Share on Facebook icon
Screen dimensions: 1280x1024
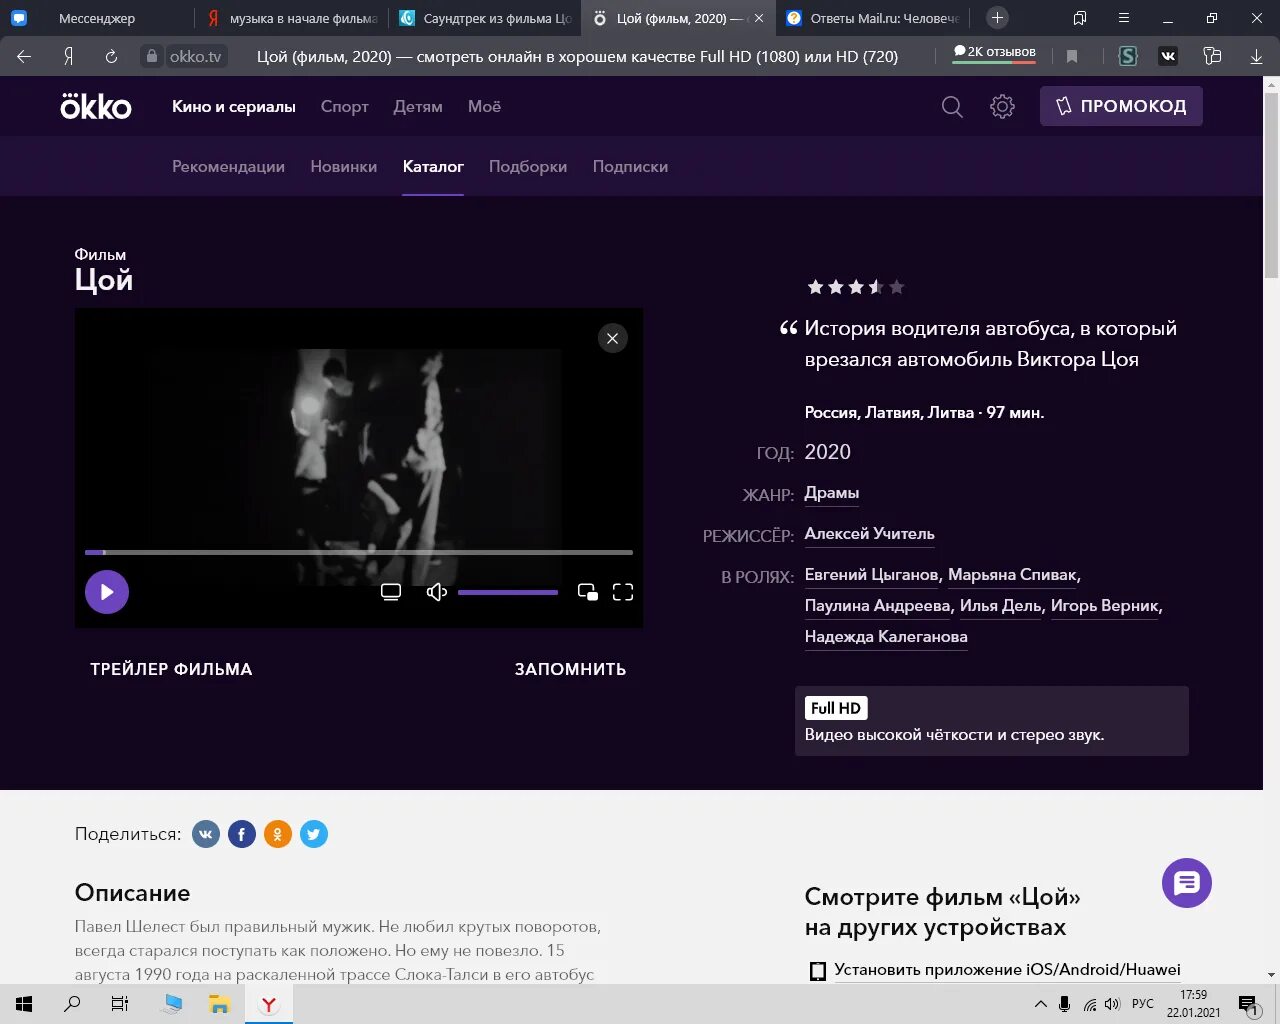click(242, 834)
